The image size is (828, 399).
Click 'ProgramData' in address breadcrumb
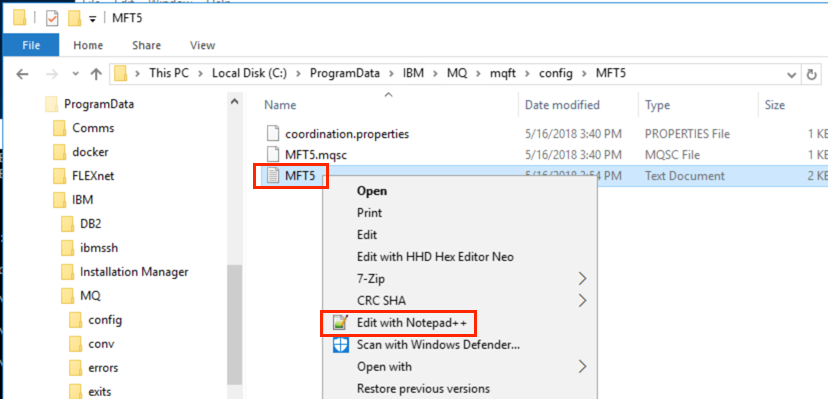click(345, 73)
